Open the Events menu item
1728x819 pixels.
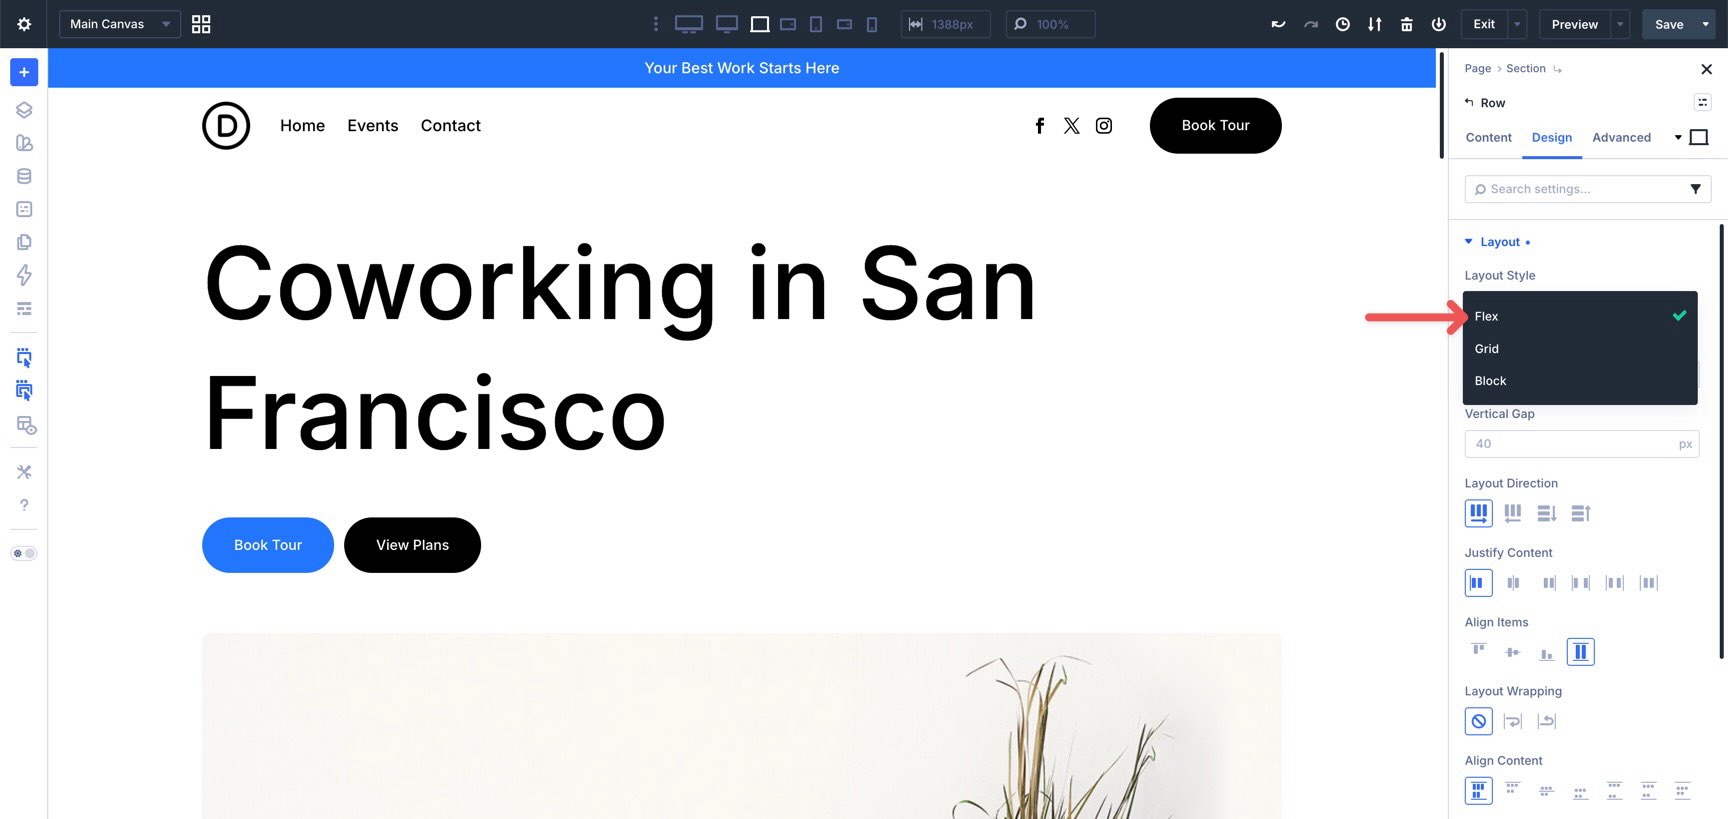pos(373,126)
